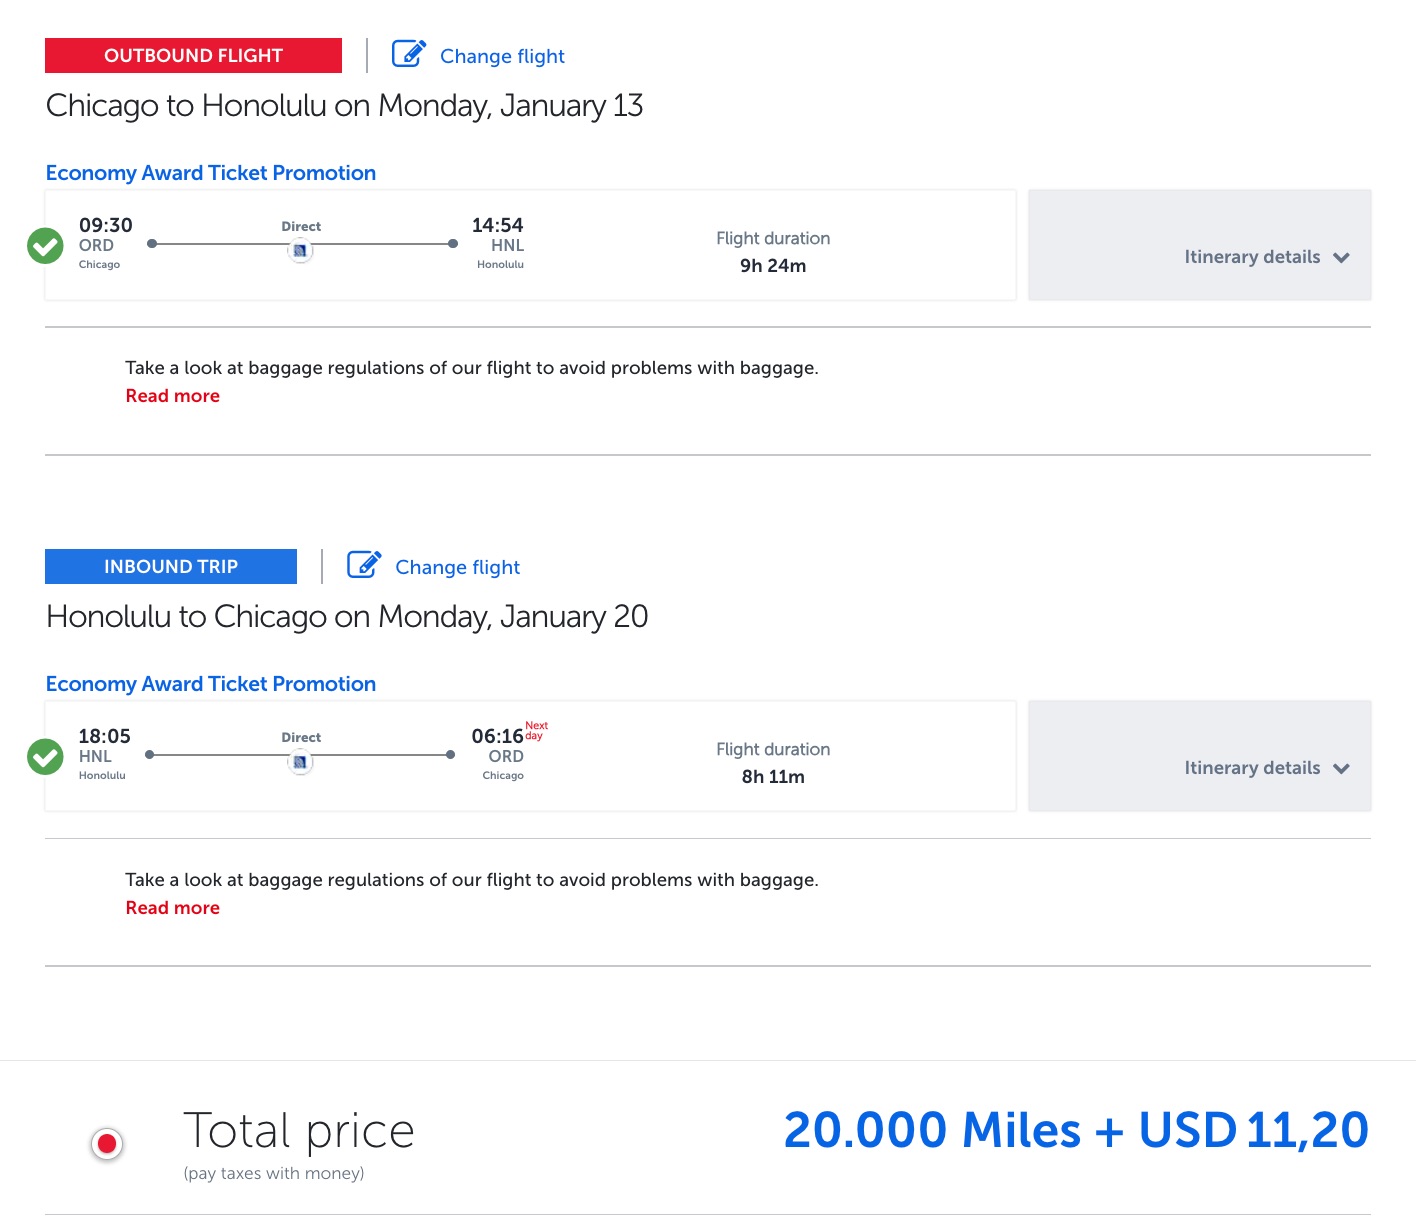
Task: Expand outbound Itinerary details chevron
Action: pos(1341,258)
